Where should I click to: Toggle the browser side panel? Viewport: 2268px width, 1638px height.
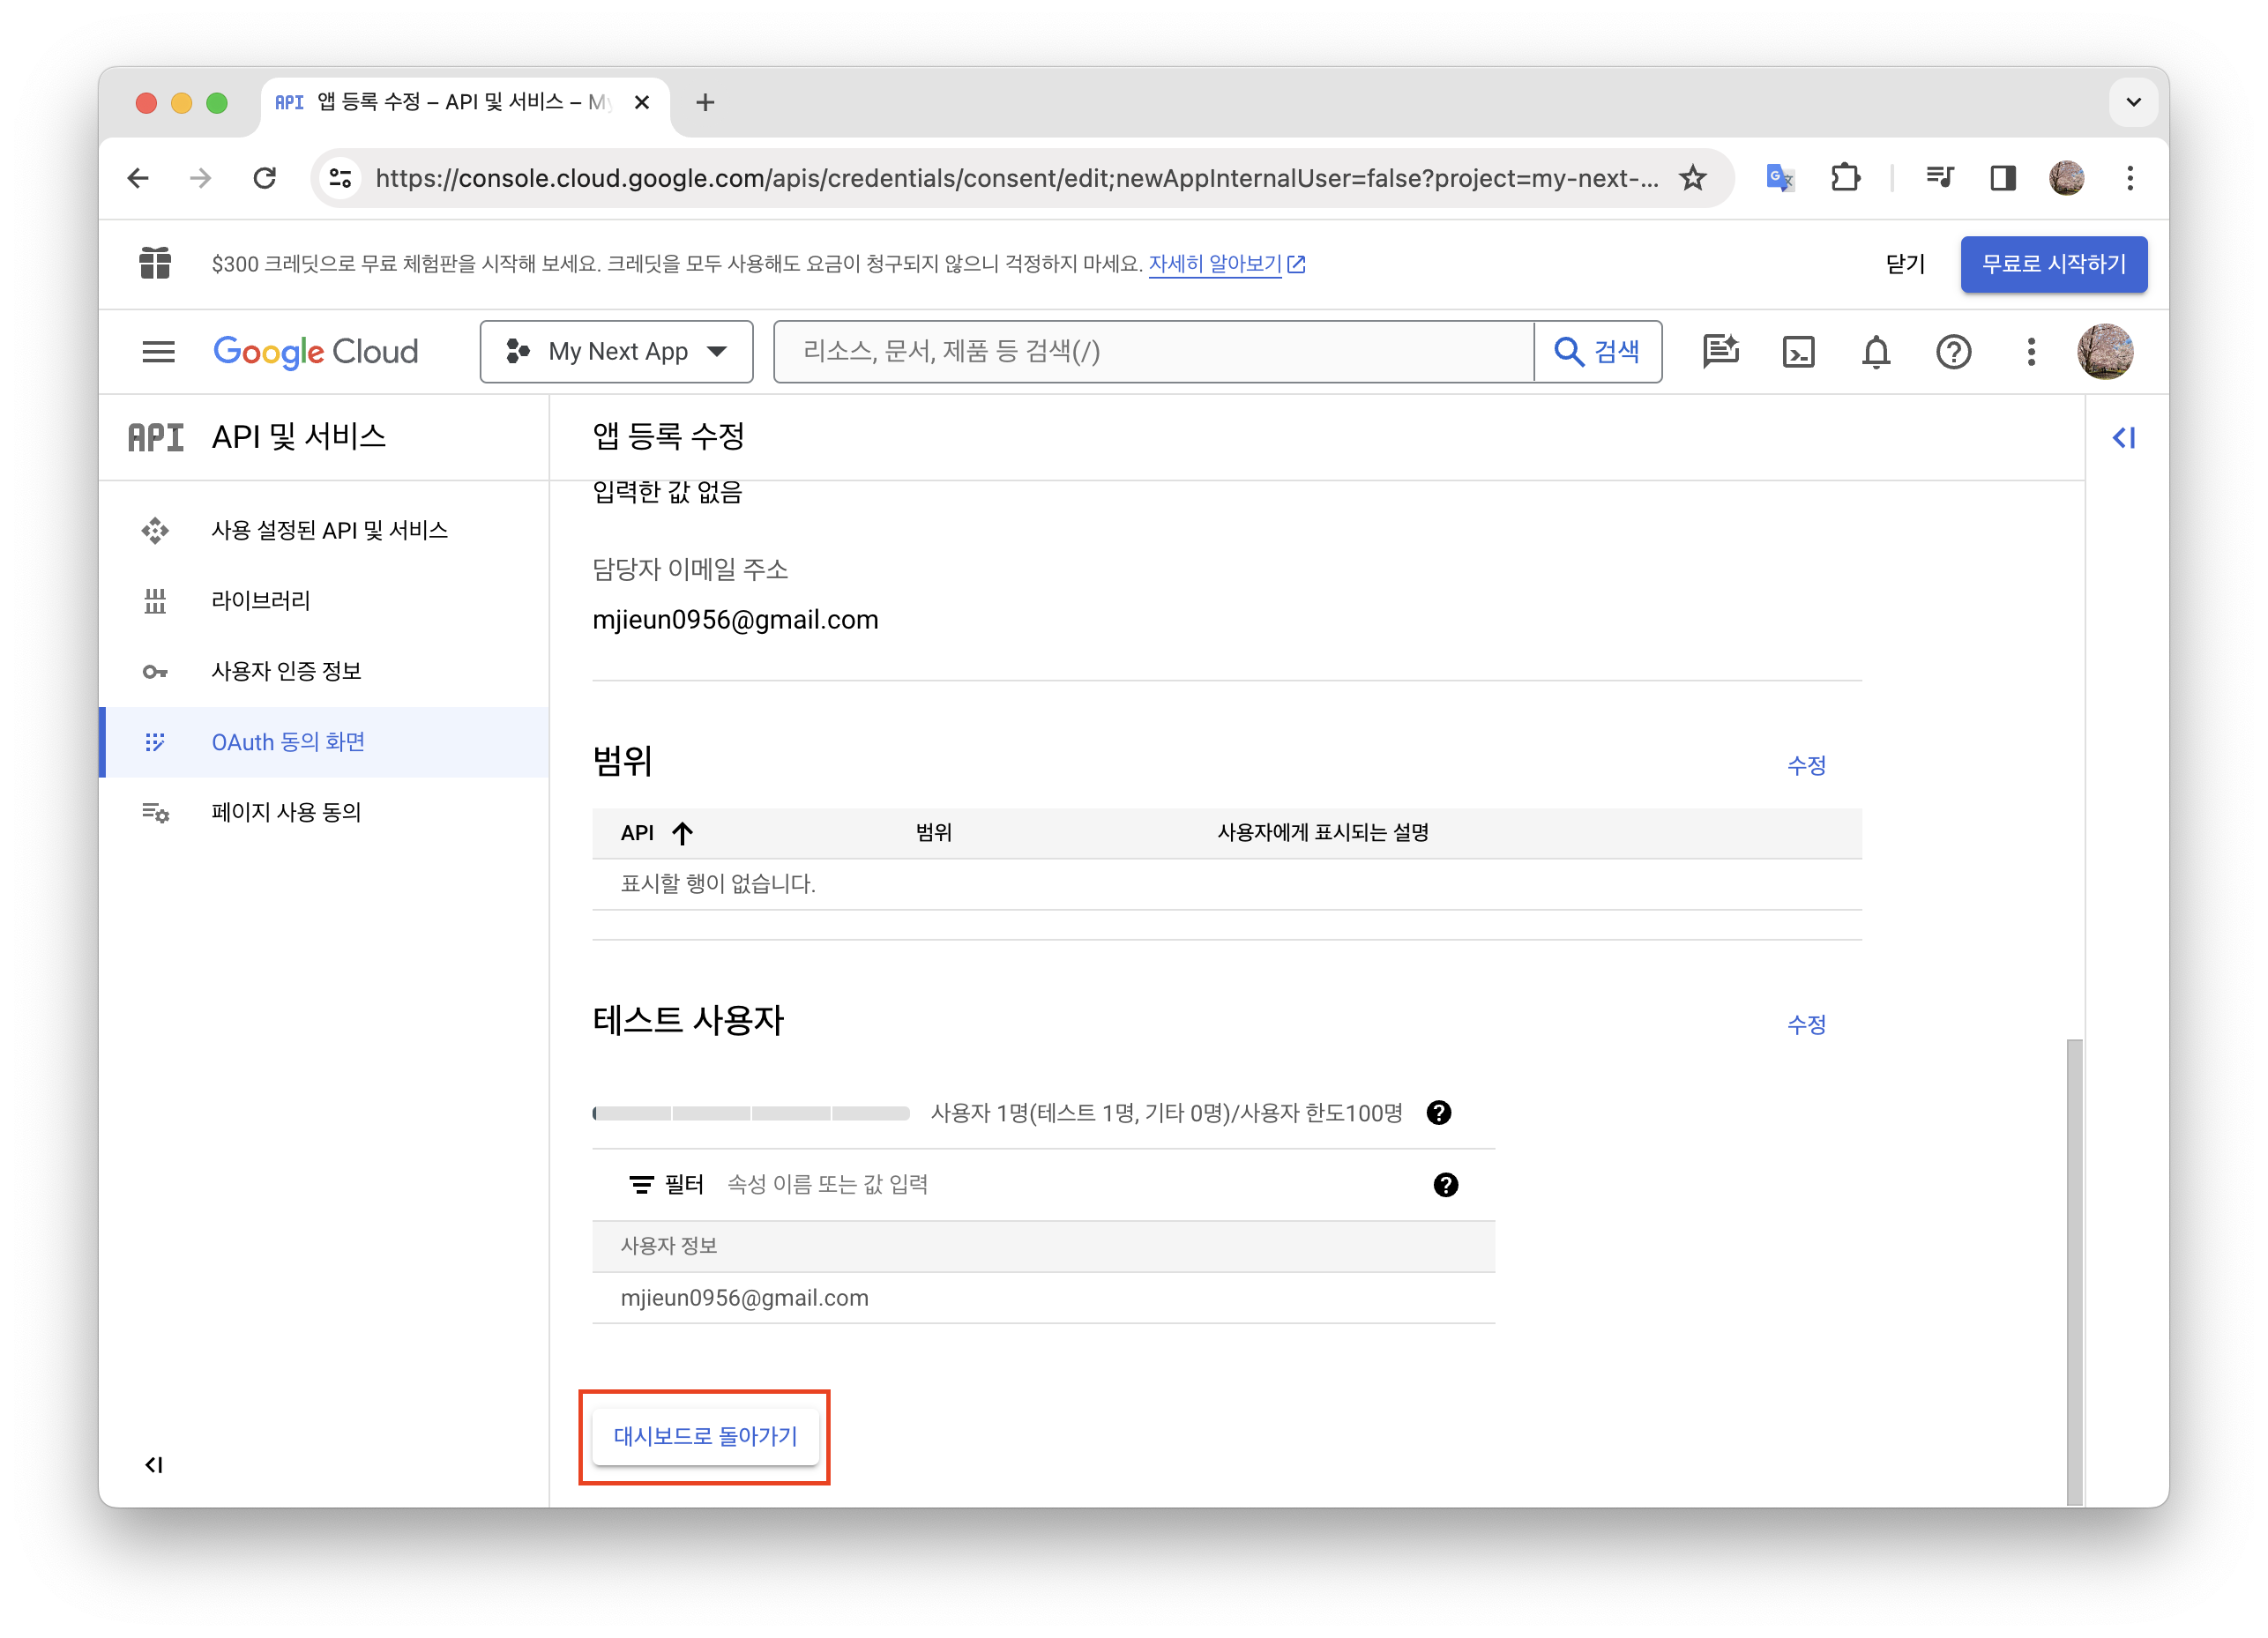2002,178
